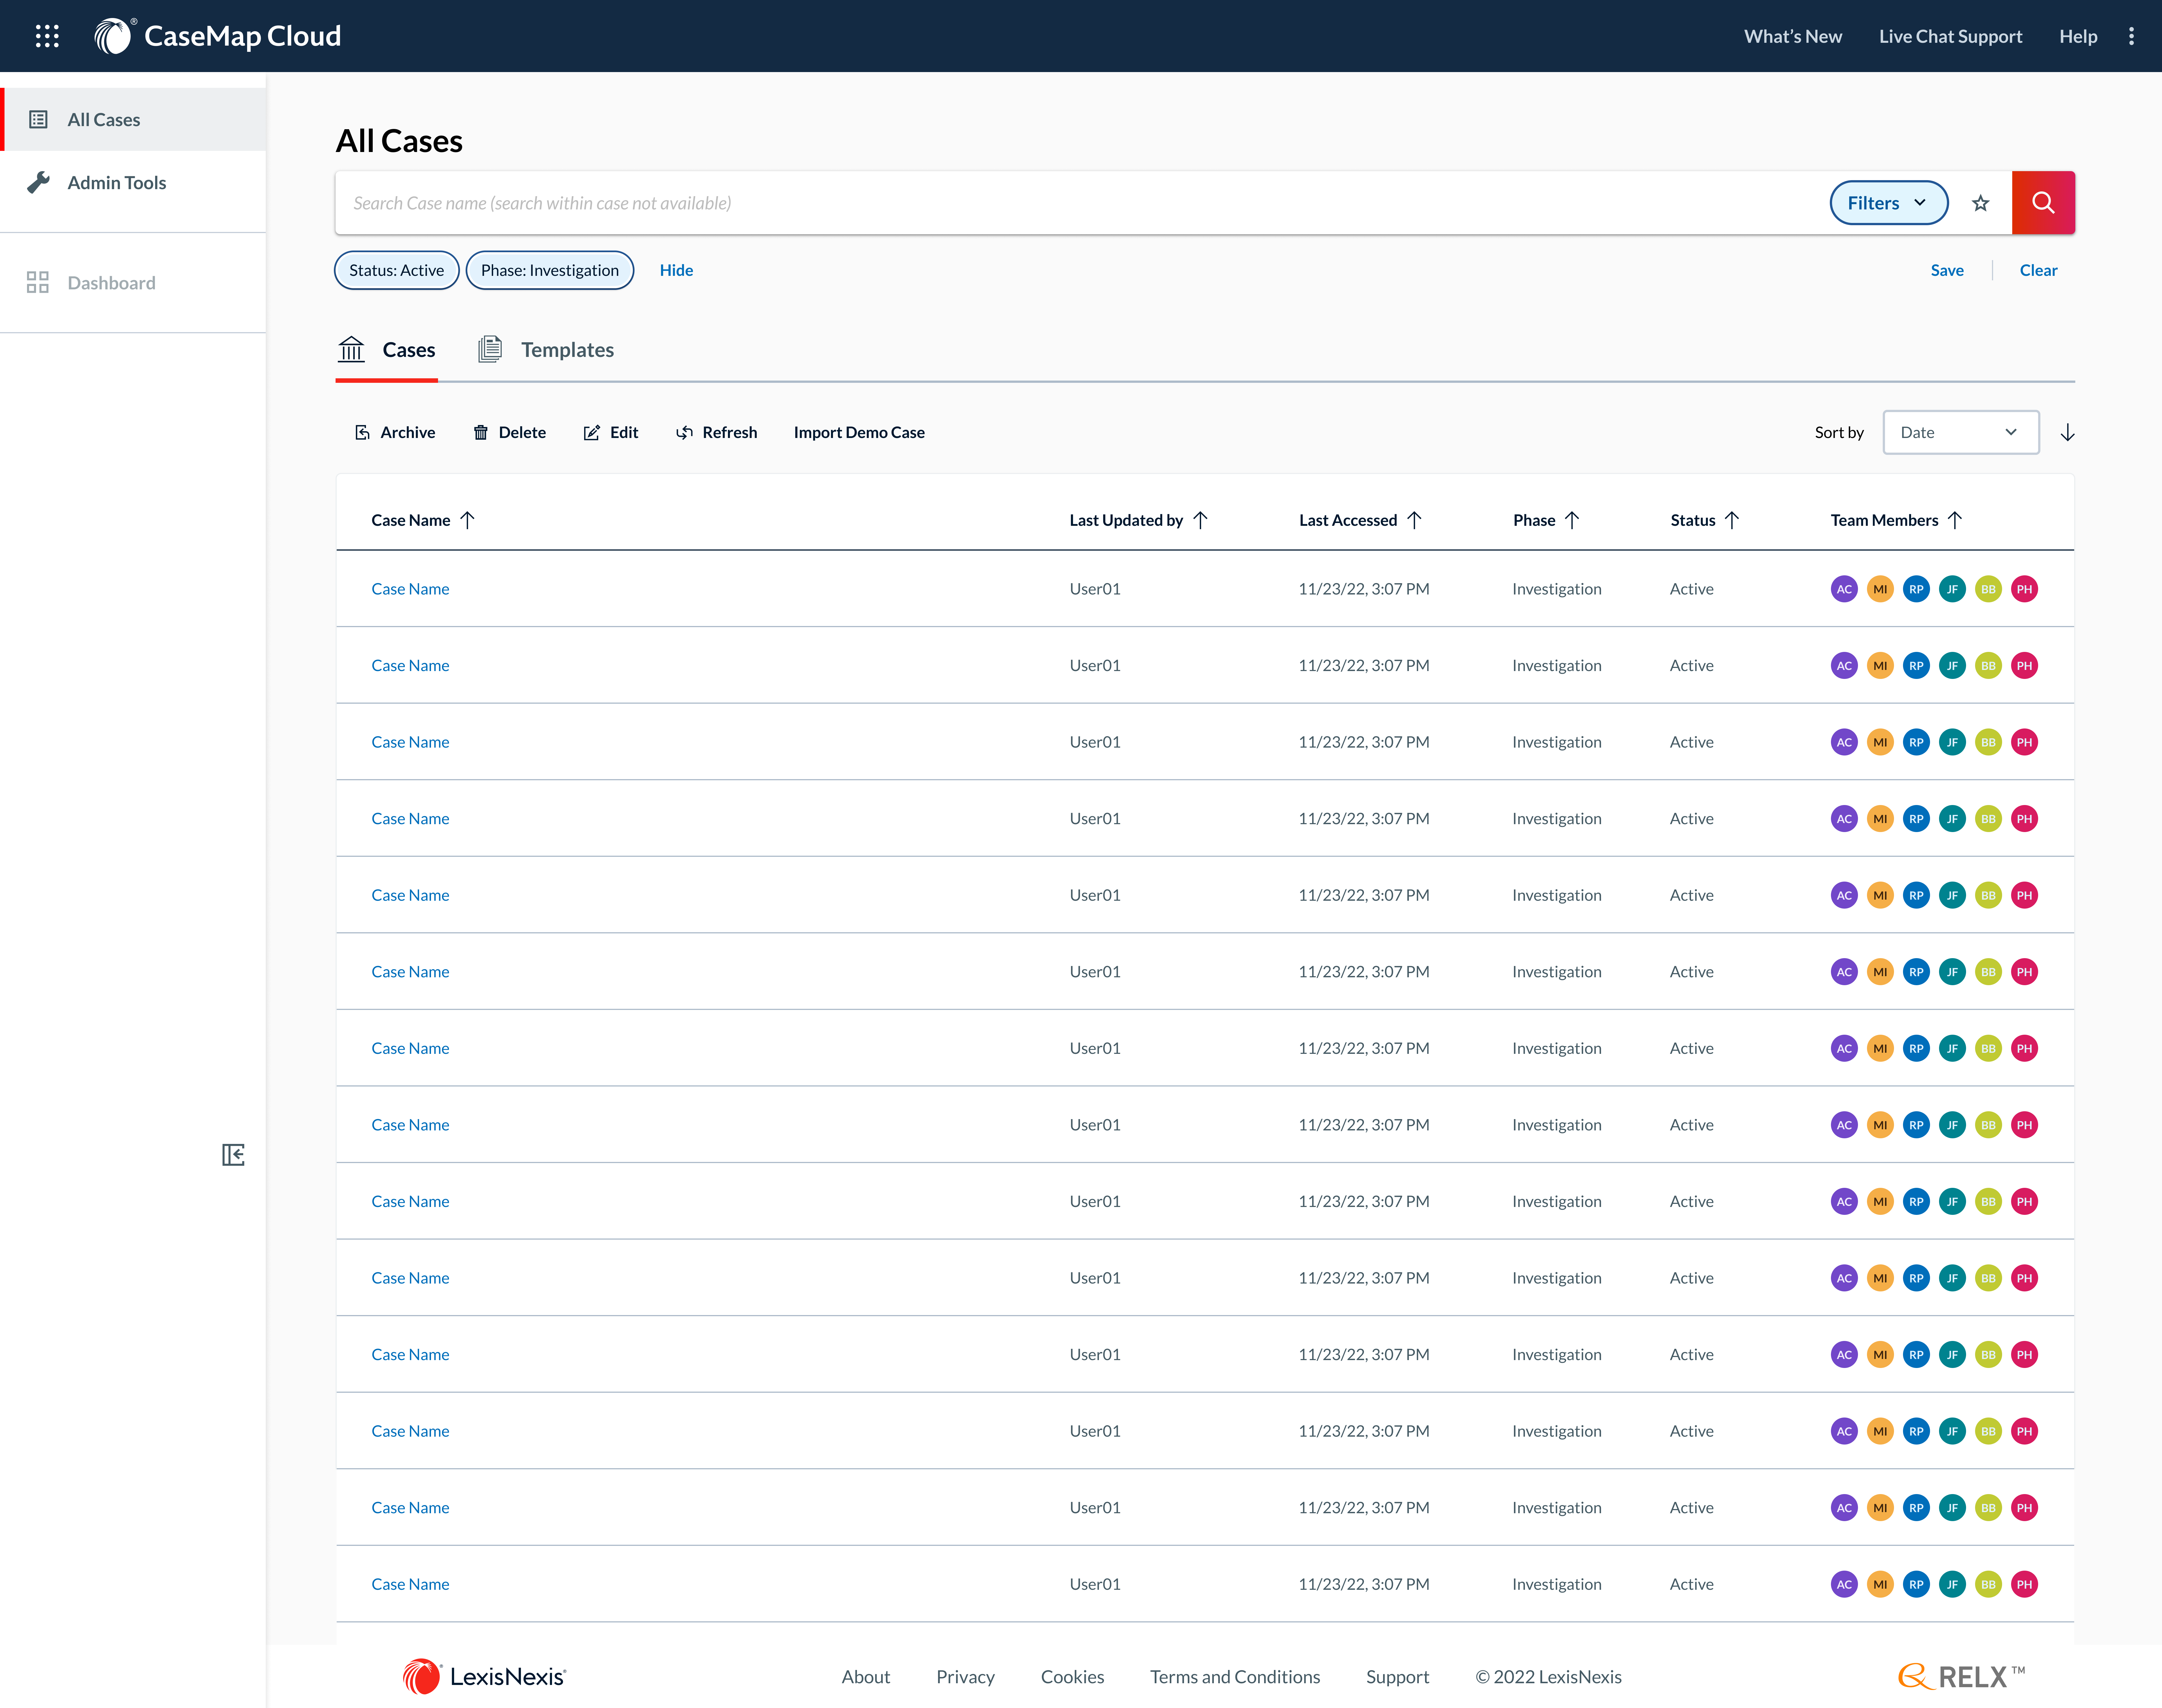The image size is (2162, 1708).
Task: Click MI avatar in first case row
Action: (1880, 589)
